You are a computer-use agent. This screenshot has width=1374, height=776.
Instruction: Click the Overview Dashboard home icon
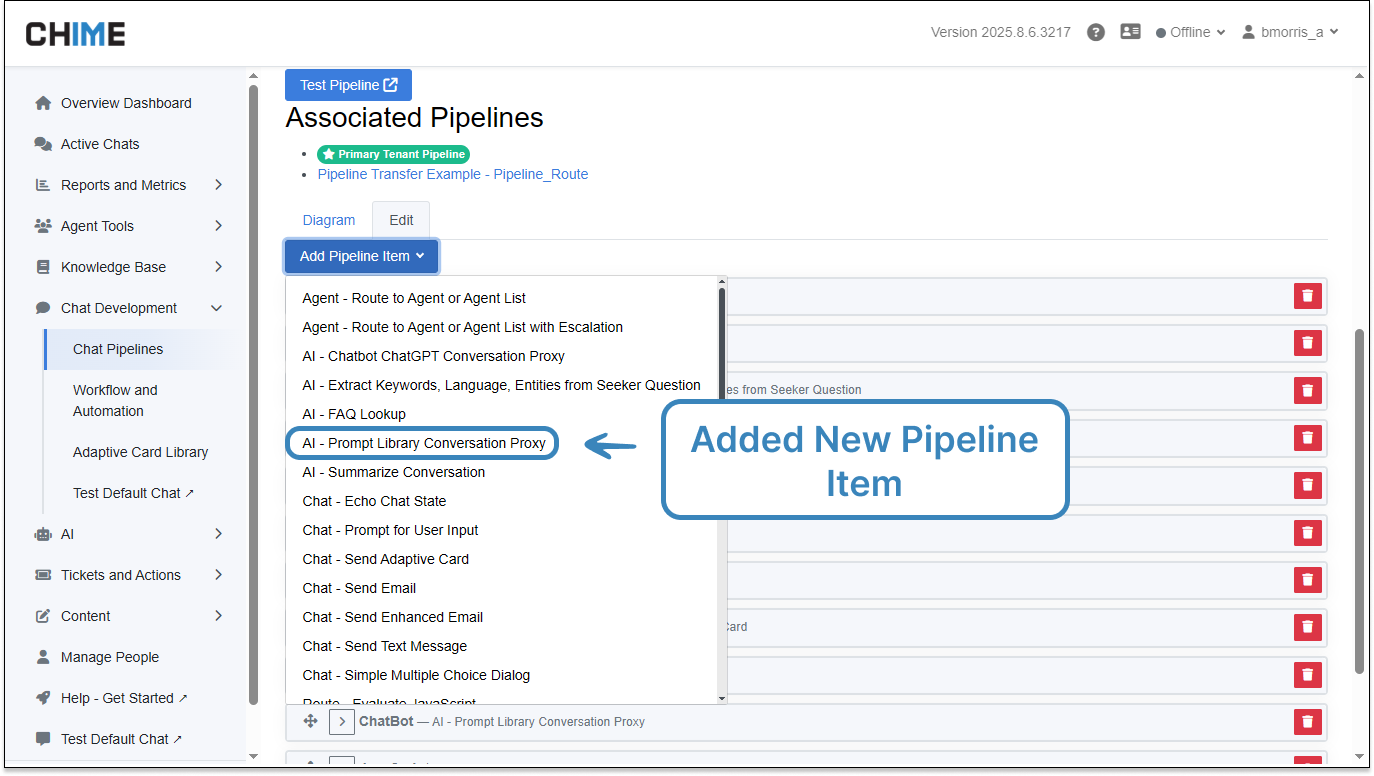pyautogui.click(x=43, y=103)
